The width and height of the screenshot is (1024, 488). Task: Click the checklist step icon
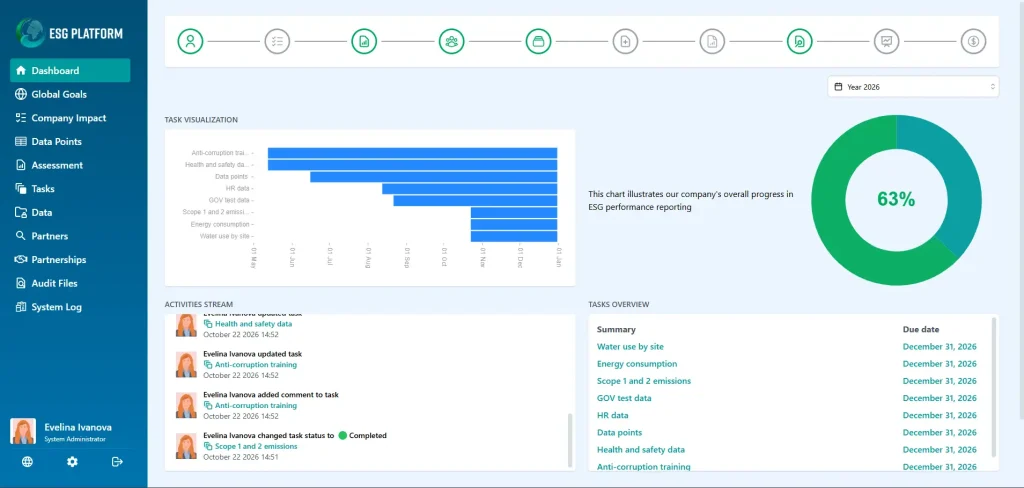(x=278, y=41)
